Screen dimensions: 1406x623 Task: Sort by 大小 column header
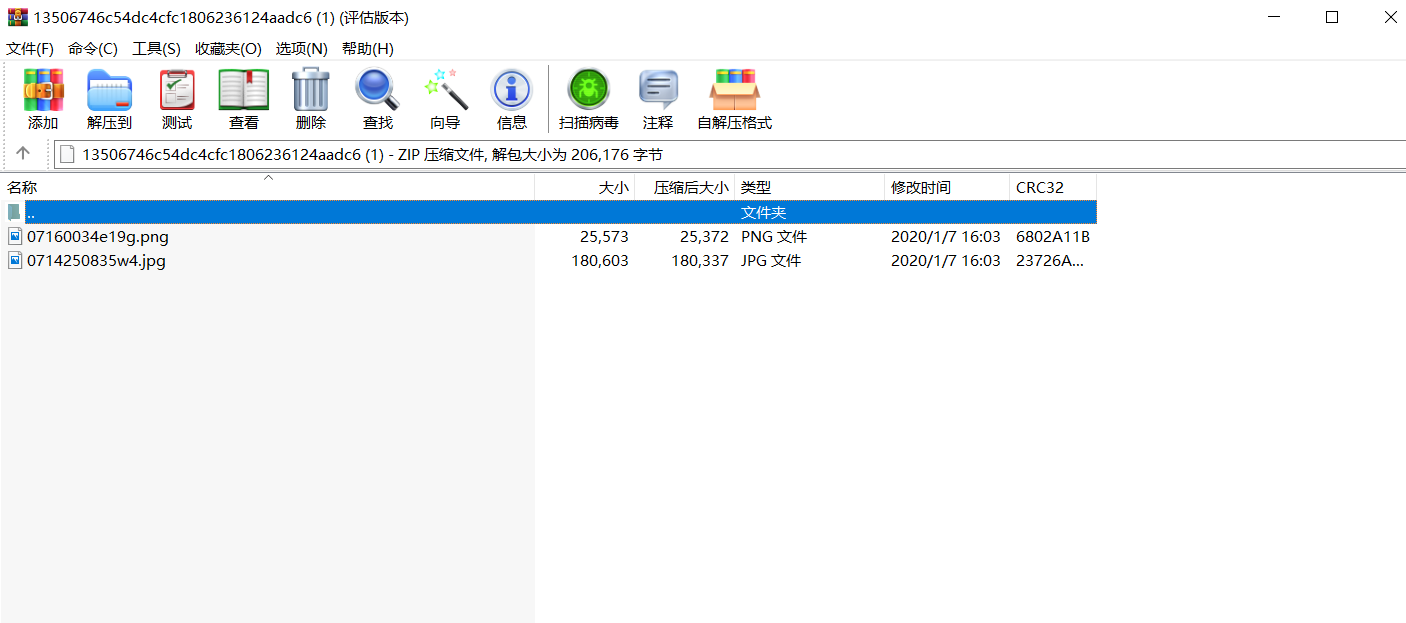(585, 187)
